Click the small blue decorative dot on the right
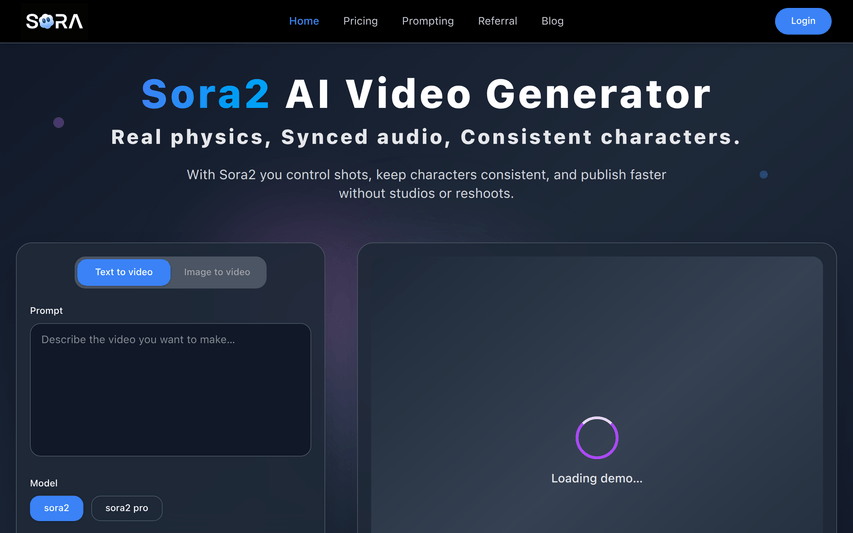 (764, 175)
